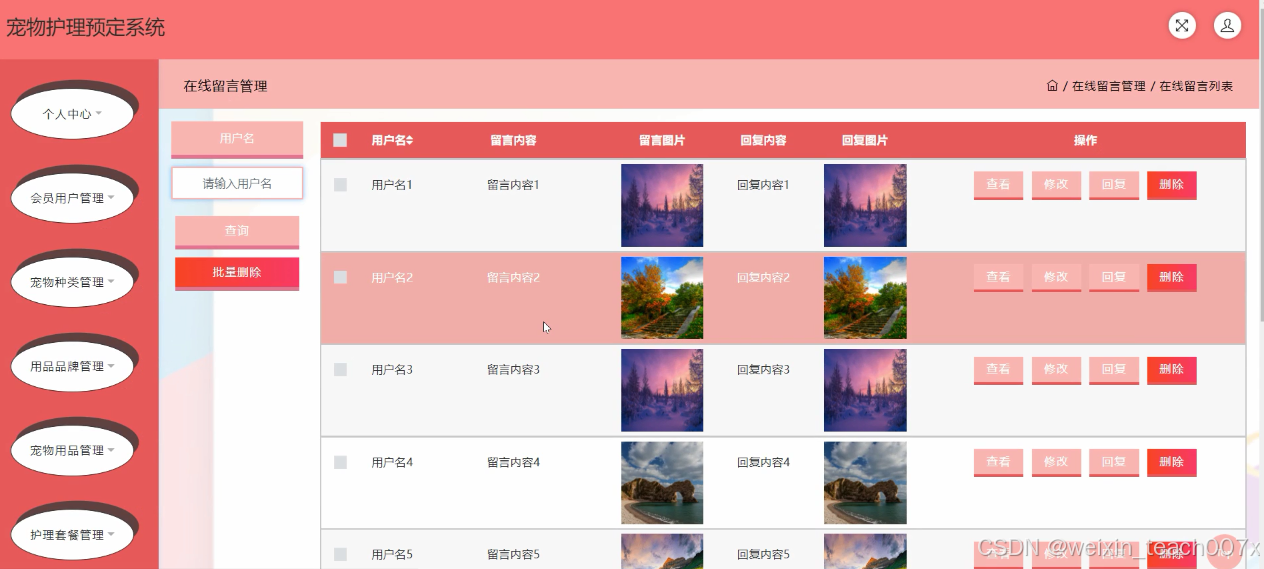1264x569 pixels.
Task: Click the 留言内容1 cell
Action: click(513, 185)
